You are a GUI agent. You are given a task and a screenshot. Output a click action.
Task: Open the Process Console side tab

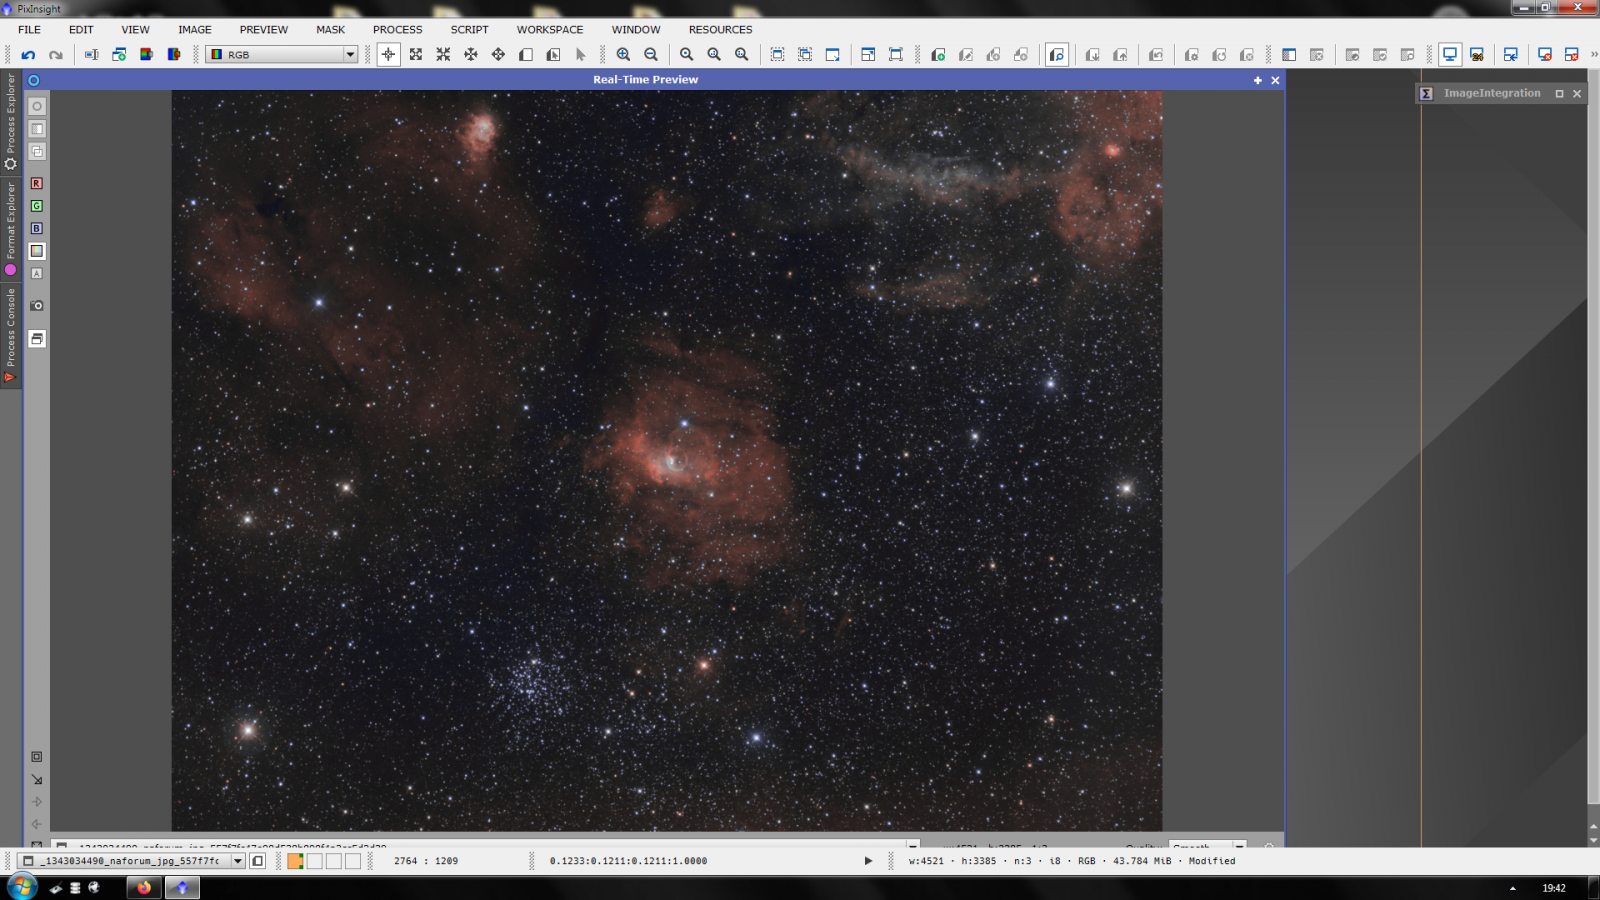11,335
